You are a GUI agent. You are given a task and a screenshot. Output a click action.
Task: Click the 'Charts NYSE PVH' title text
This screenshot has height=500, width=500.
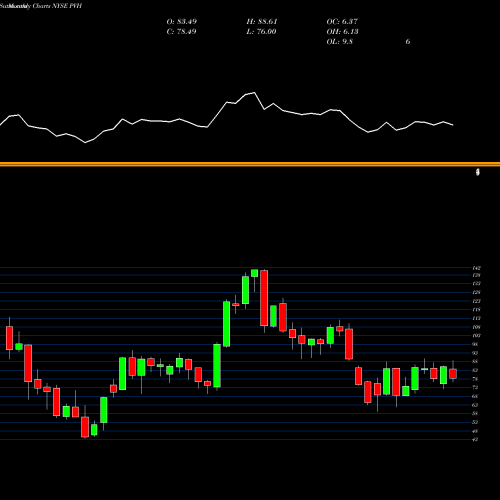[57, 6]
